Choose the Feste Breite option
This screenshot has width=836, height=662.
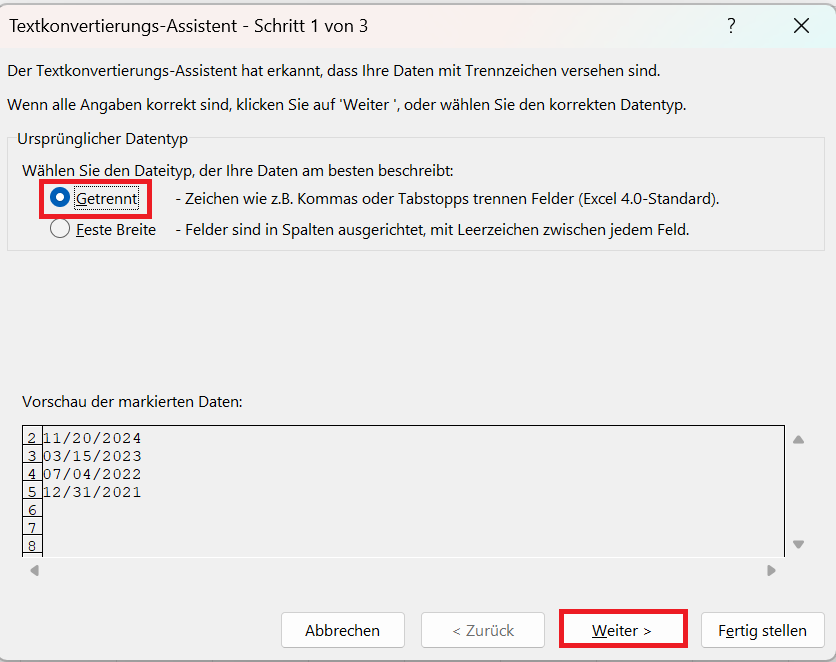tap(60, 229)
